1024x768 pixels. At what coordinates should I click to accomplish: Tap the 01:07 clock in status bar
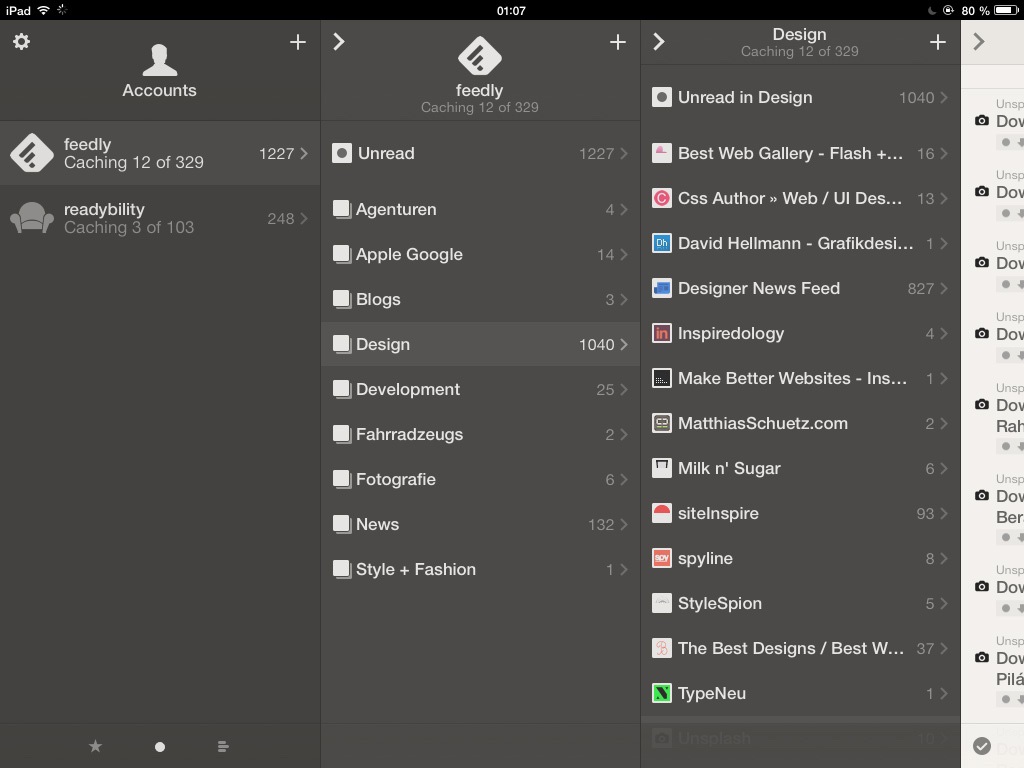pos(511,10)
